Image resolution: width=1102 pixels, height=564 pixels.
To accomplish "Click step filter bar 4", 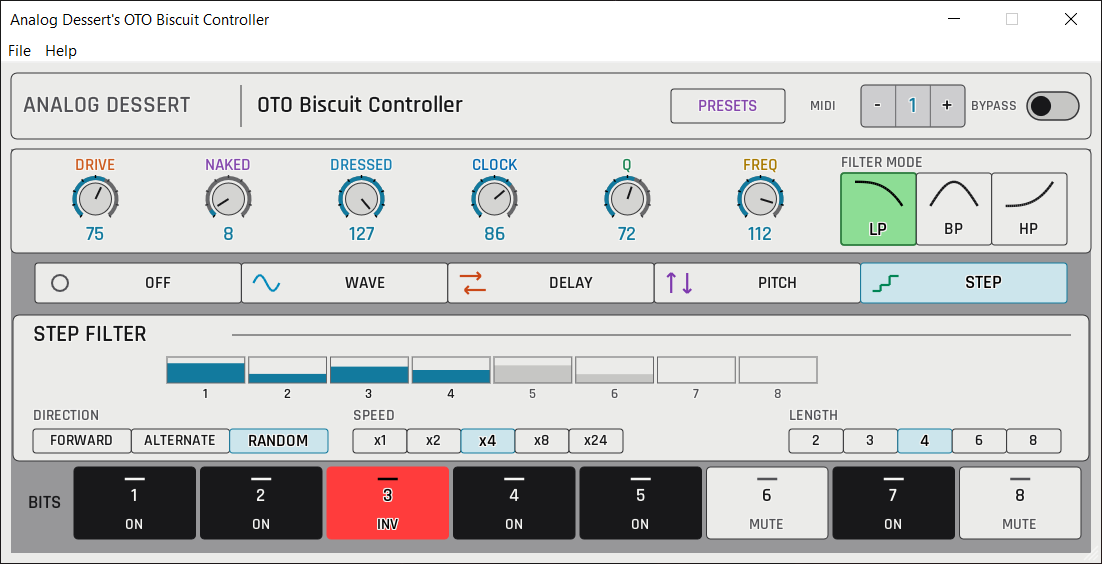I will [x=450, y=370].
